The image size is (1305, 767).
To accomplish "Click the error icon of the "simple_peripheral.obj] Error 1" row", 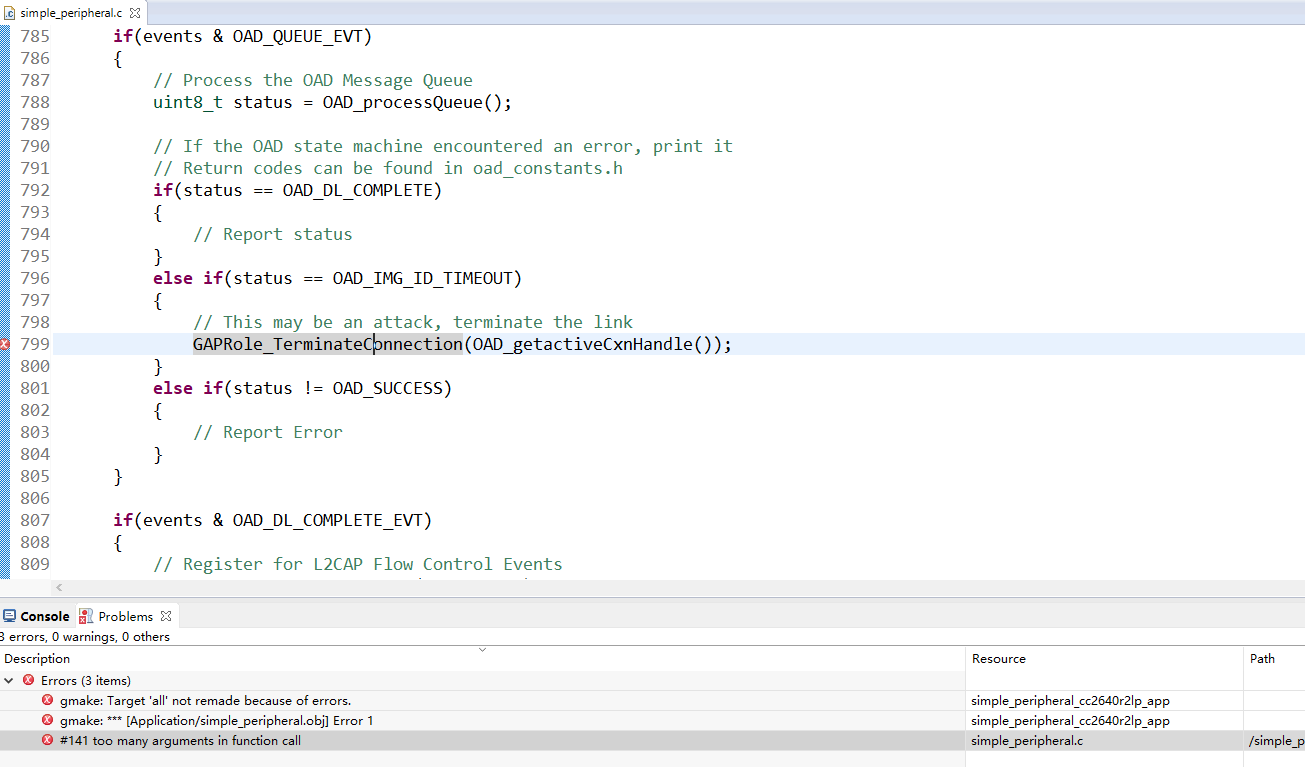I will coord(47,720).
